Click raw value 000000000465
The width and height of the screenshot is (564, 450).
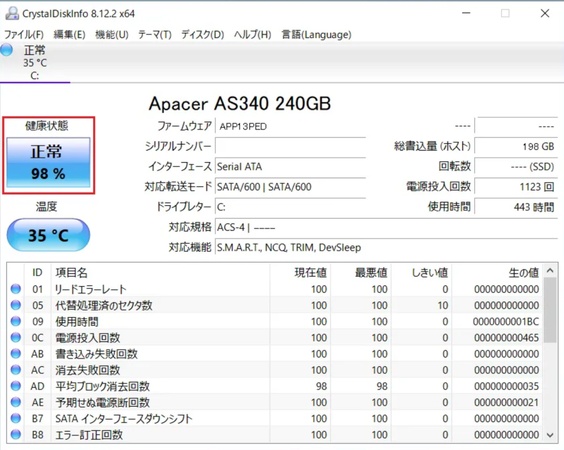pyautogui.click(x=506, y=337)
